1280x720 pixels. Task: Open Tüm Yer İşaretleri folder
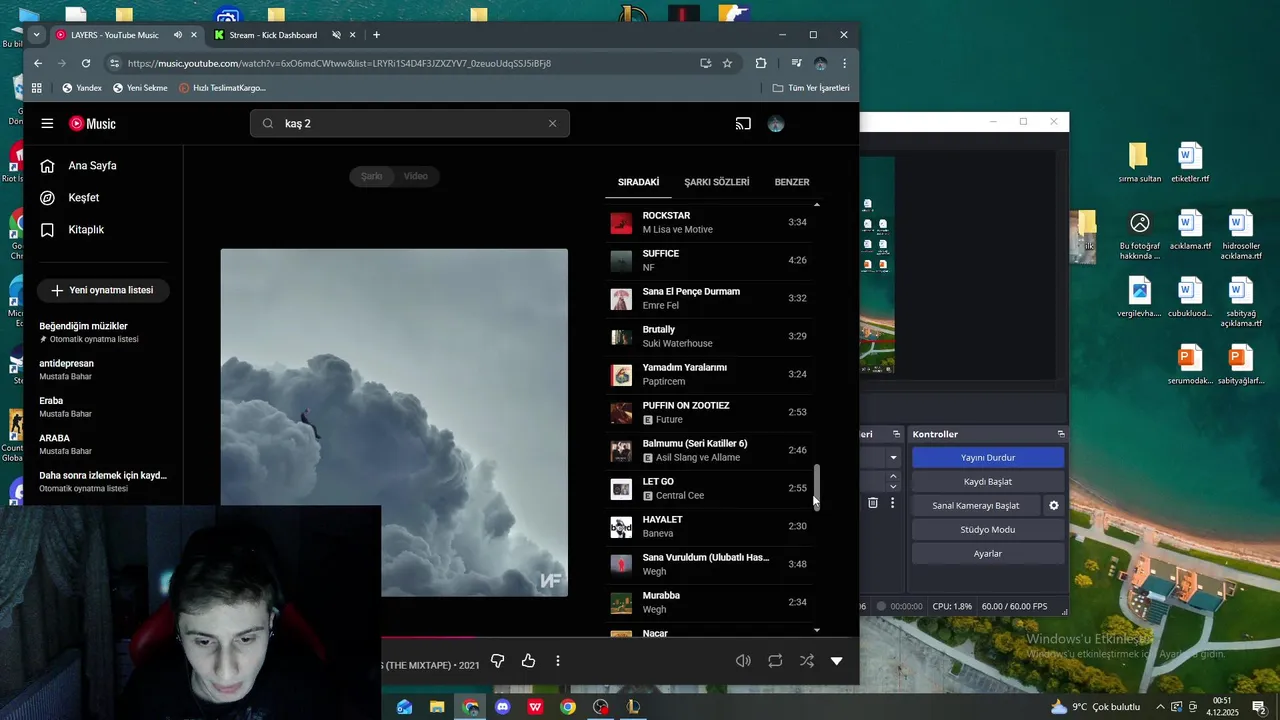811,88
